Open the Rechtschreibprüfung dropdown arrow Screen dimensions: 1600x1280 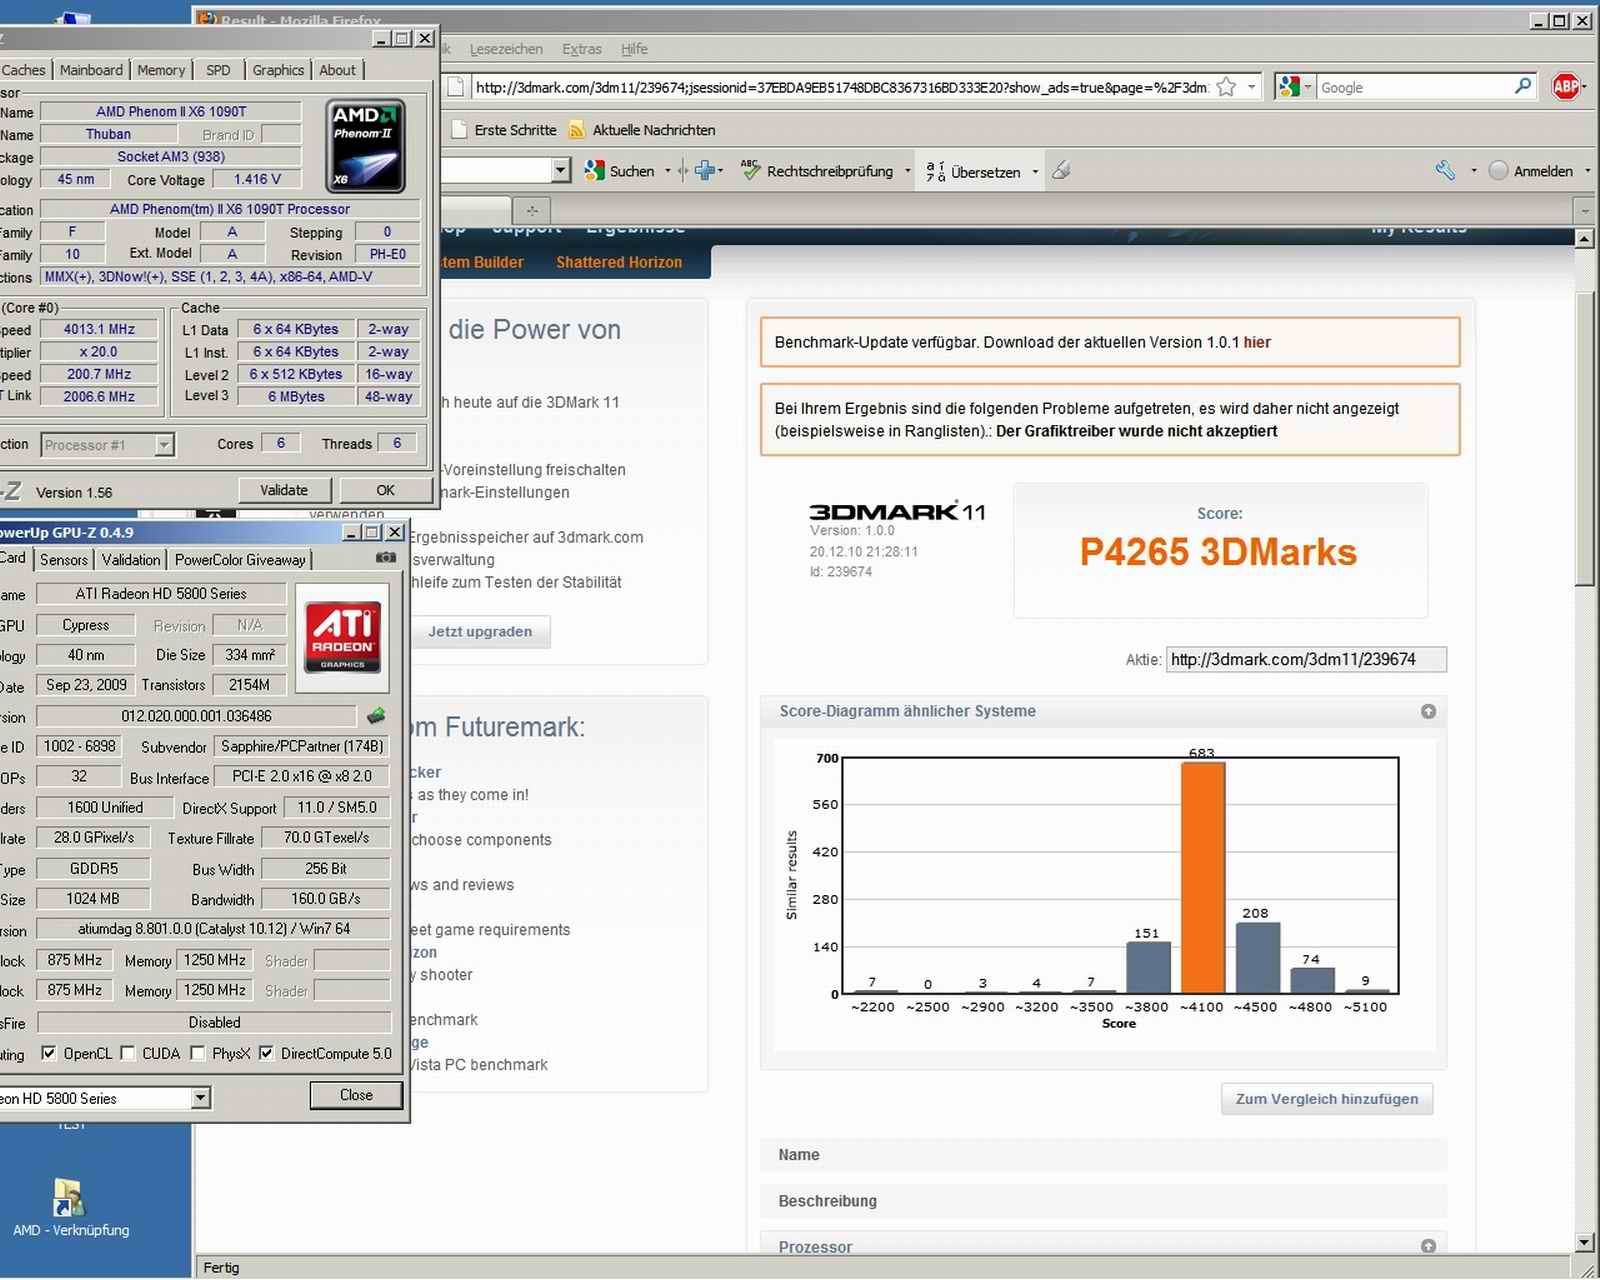click(908, 171)
